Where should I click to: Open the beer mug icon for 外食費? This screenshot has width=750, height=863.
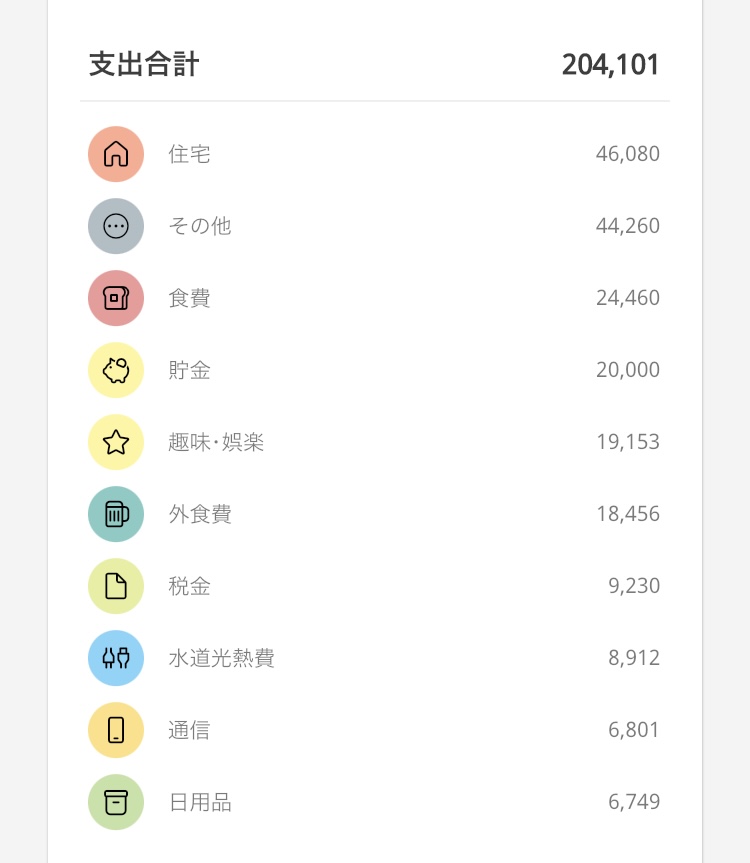click(x=116, y=514)
